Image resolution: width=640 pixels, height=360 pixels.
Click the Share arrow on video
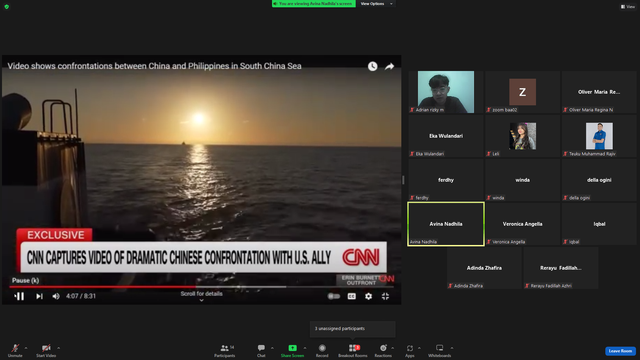click(x=389, y=66)
